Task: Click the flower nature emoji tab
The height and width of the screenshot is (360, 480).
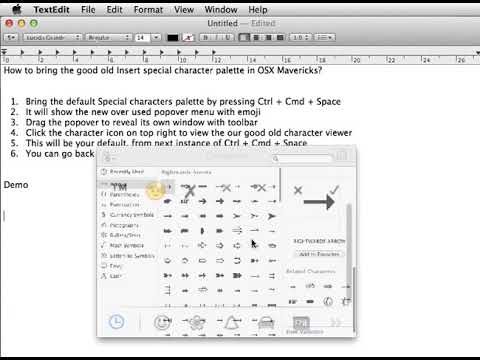Action: pyautogui.click(x=197, y=322)
